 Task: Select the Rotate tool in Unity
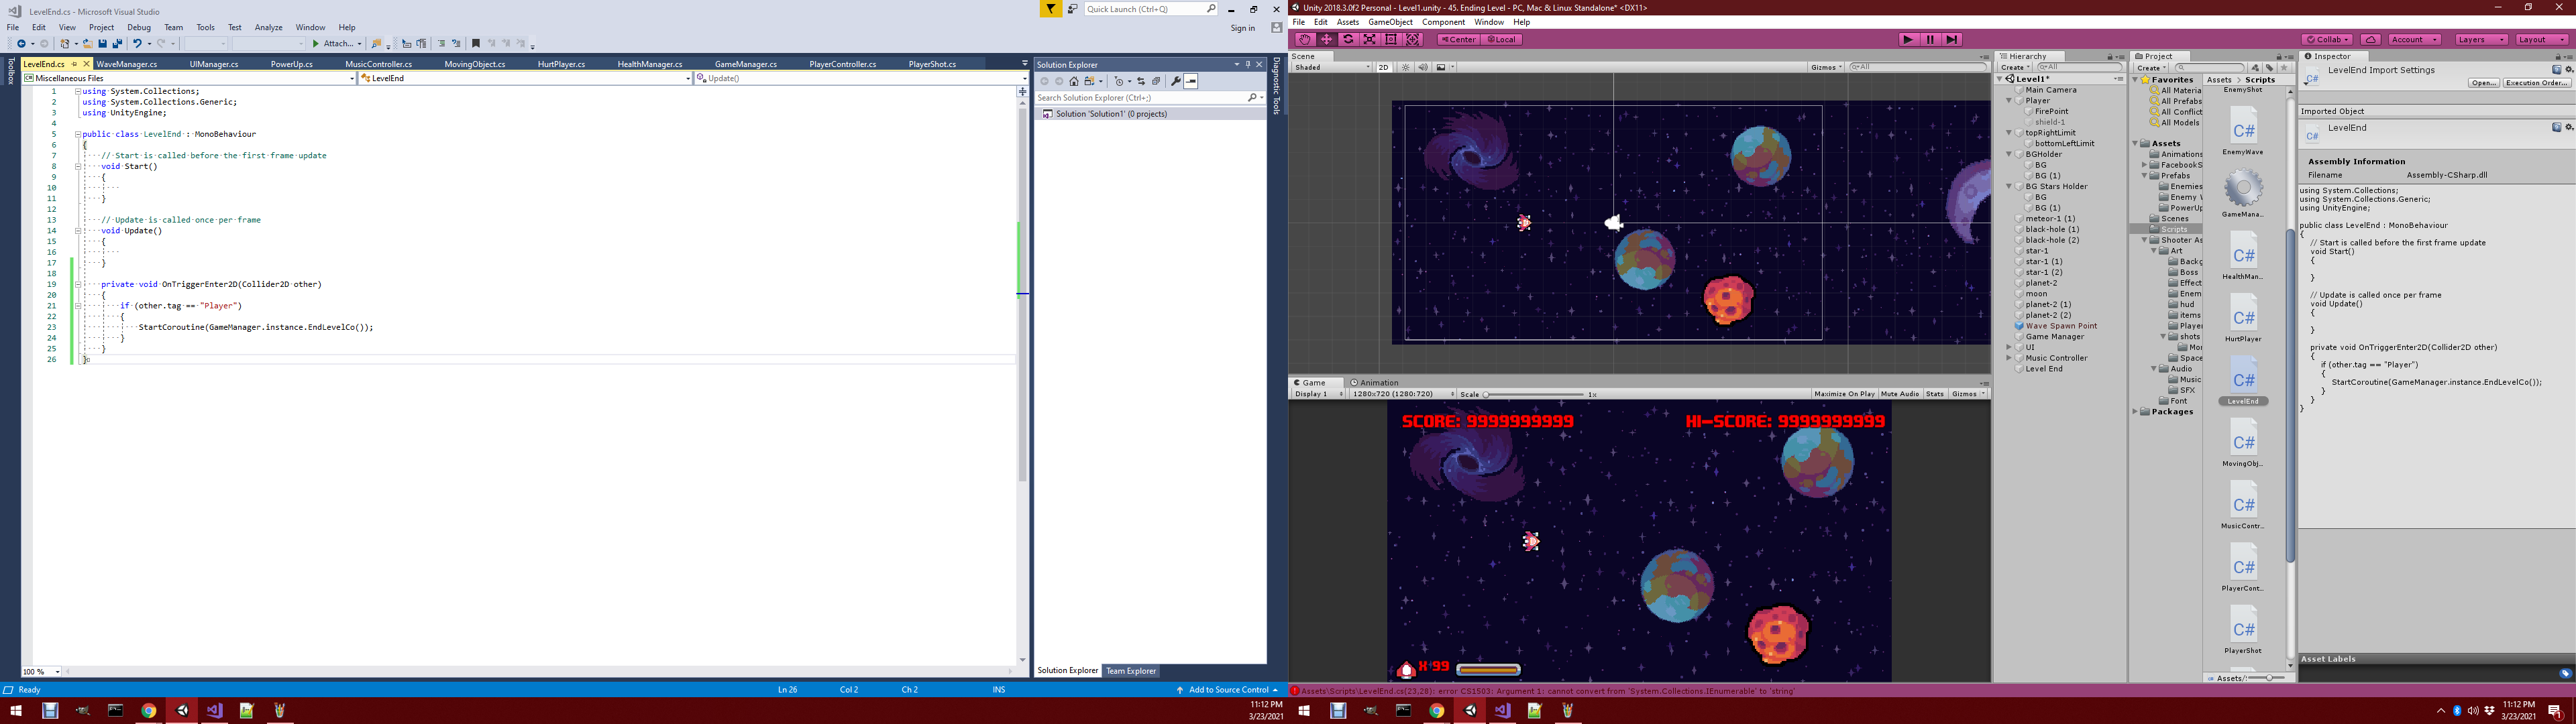coord(1348,40)
